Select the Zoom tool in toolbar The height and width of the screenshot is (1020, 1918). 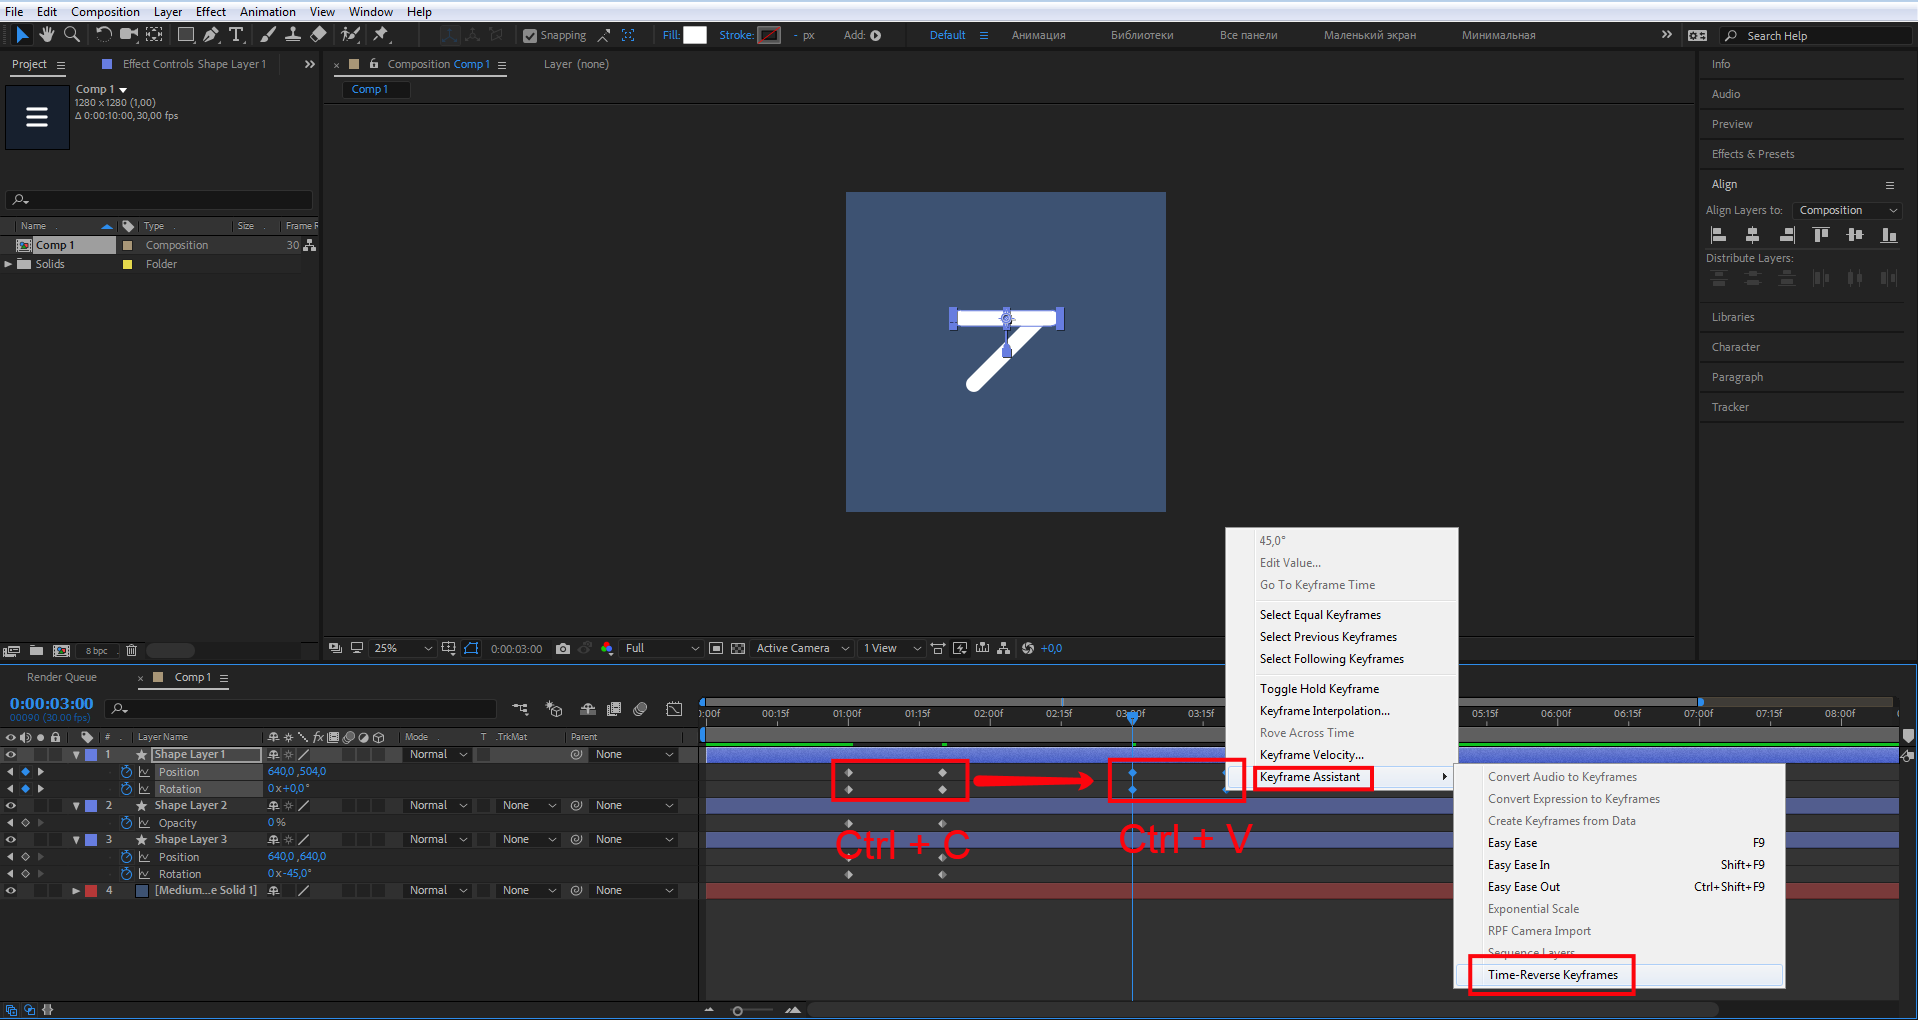[72, 35]
